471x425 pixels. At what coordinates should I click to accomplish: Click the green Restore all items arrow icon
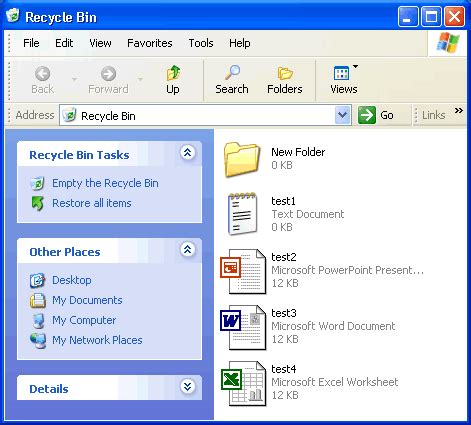pyautogui.click(x=38, y=203)
